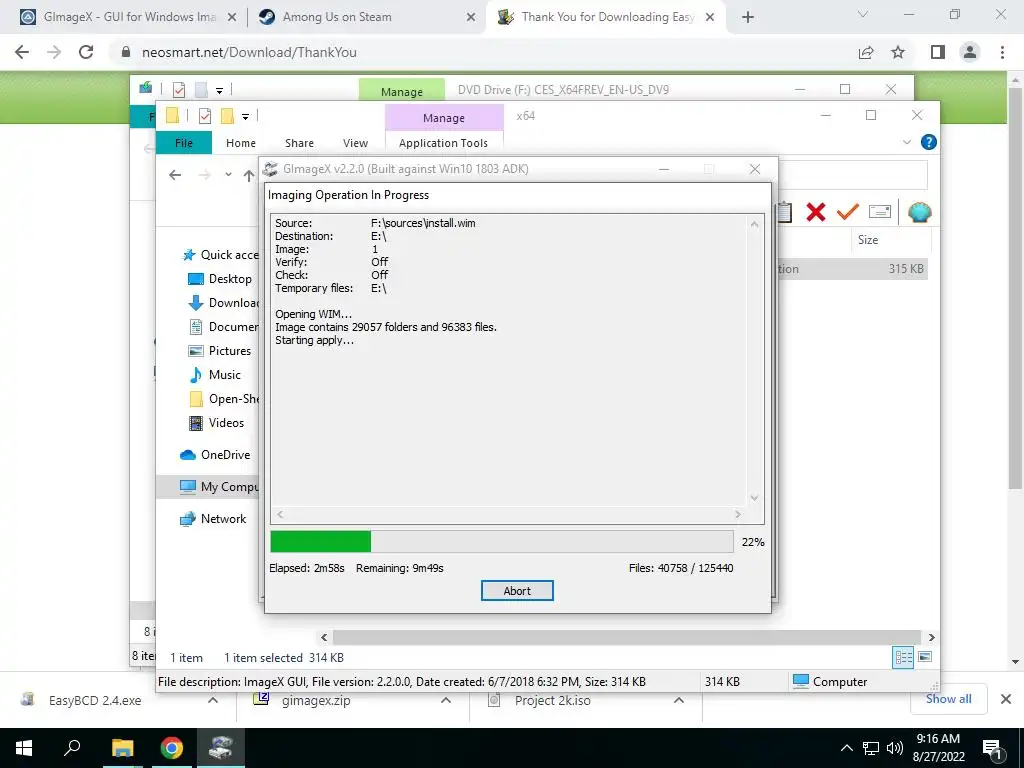This screenshot has width=1024, height=768.
Task: Show hidden system tray icons
Action: click(x=846, y=748)
